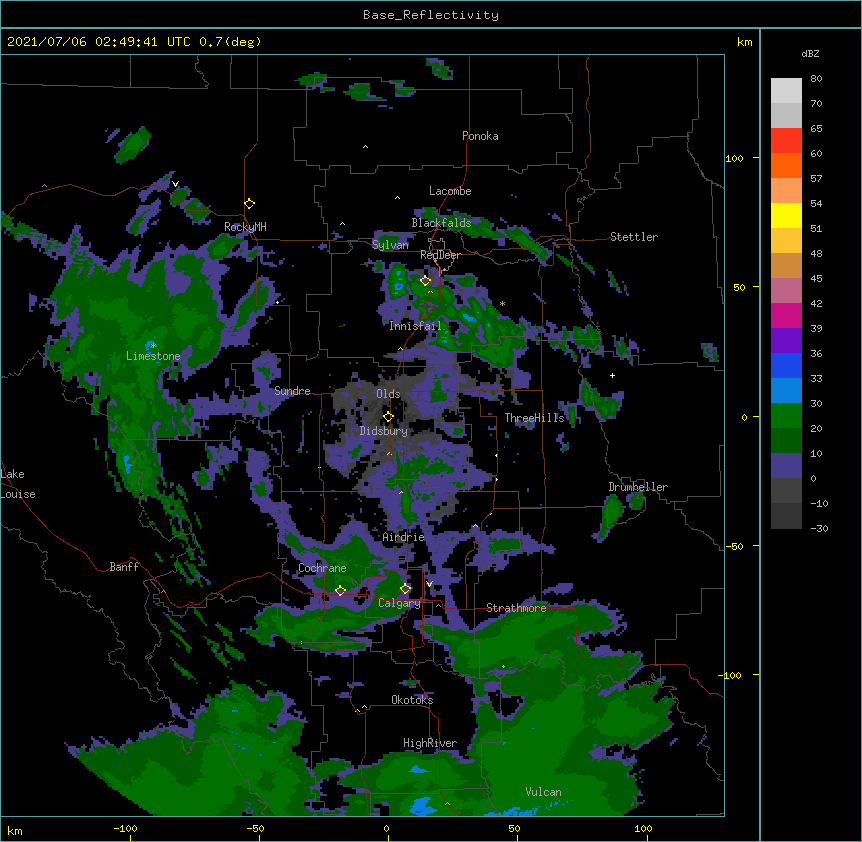Click the white asterisk above the Limestone label
Image resolution: width=862 pixels, height=842 pixels.
tap(153, 346)
